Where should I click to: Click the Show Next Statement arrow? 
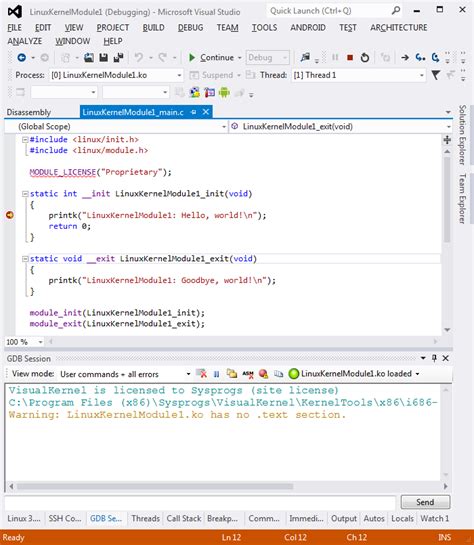[404, 57]
